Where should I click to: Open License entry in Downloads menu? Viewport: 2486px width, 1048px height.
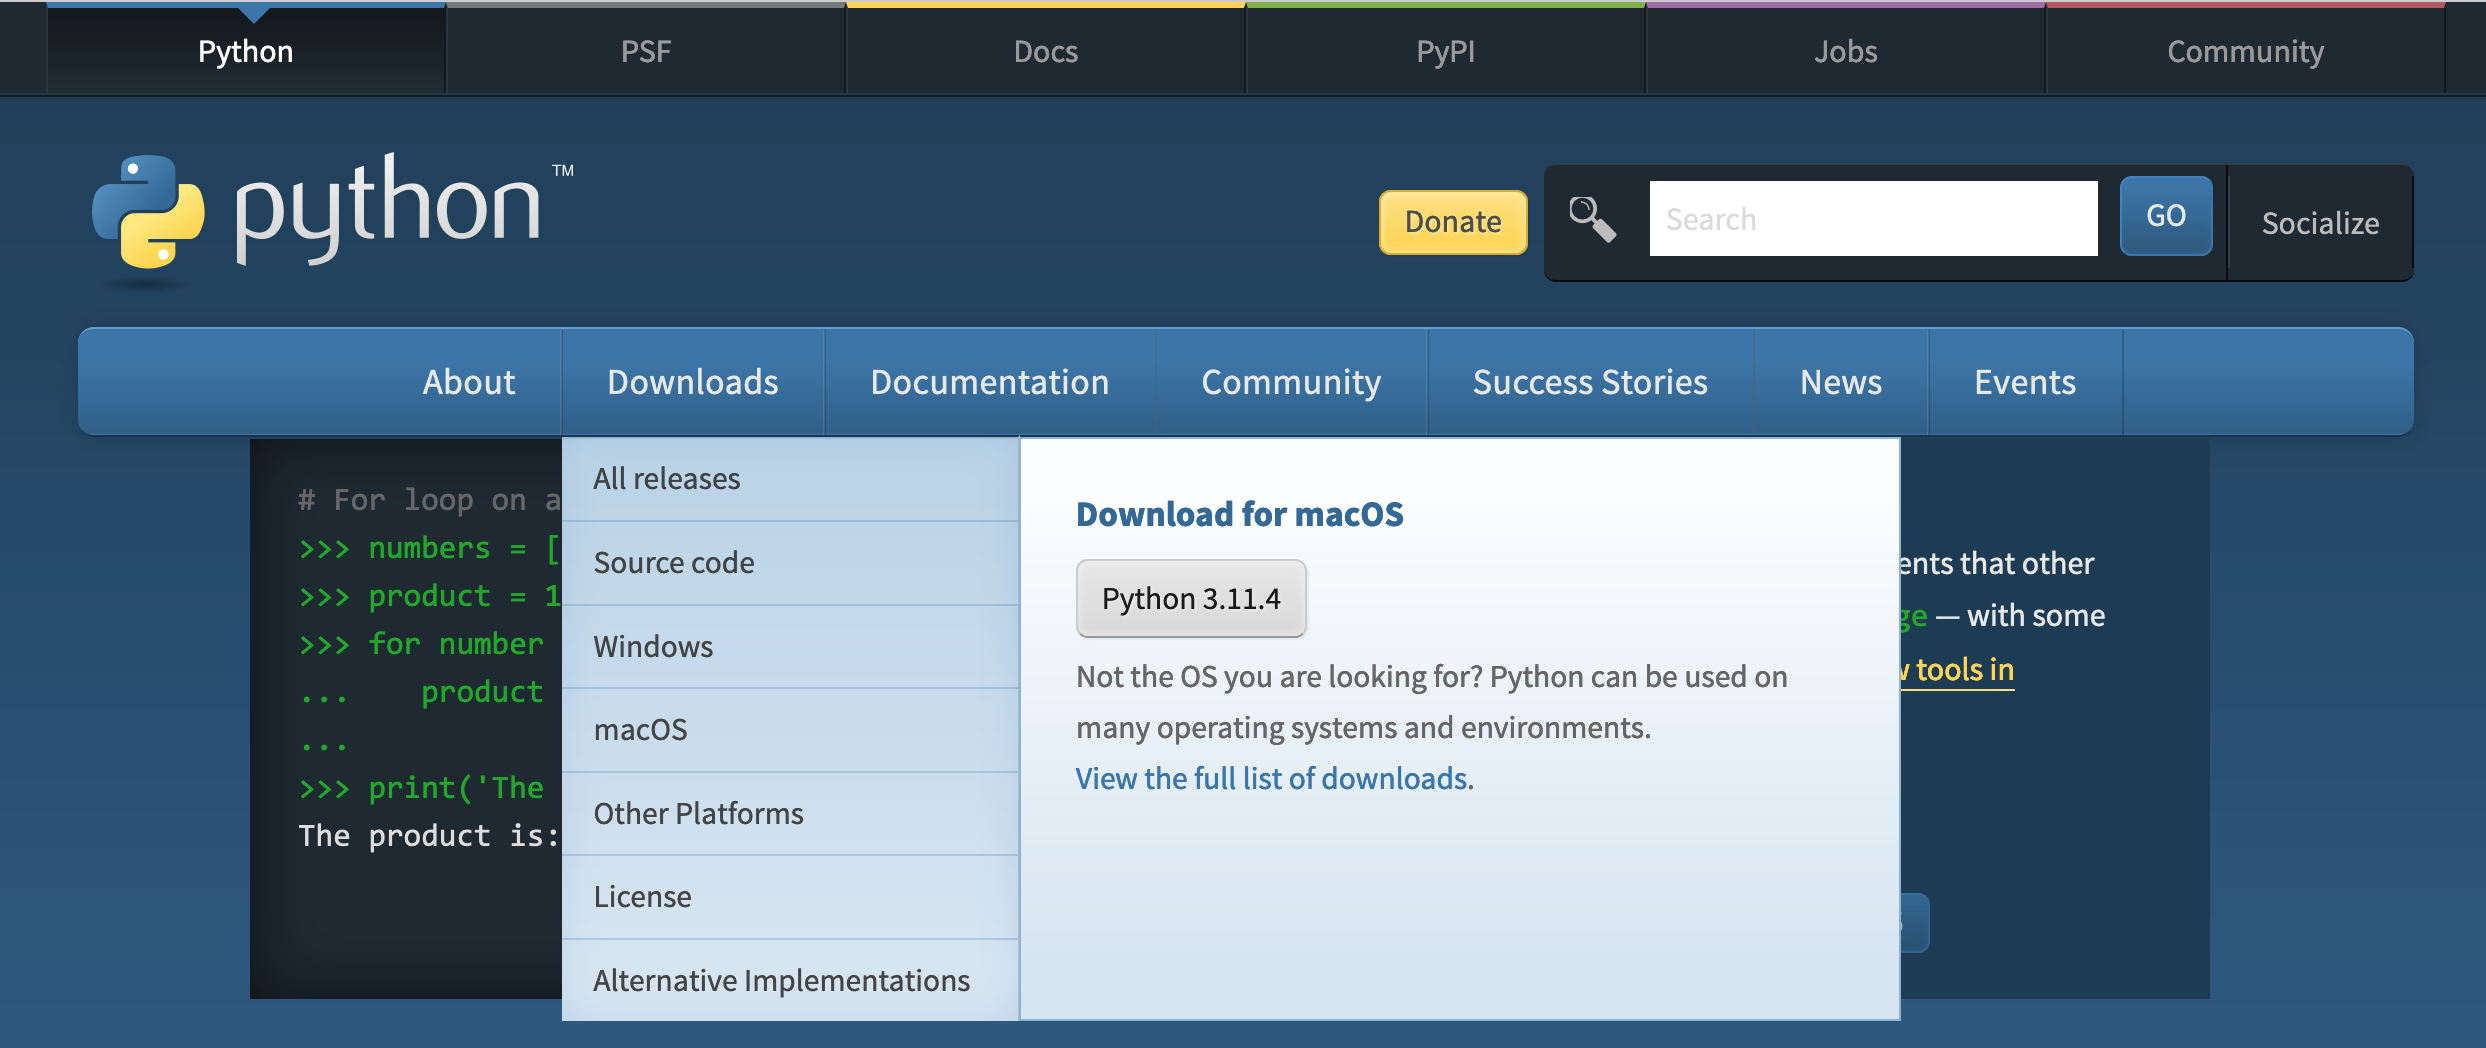click(x=790, y=897)
